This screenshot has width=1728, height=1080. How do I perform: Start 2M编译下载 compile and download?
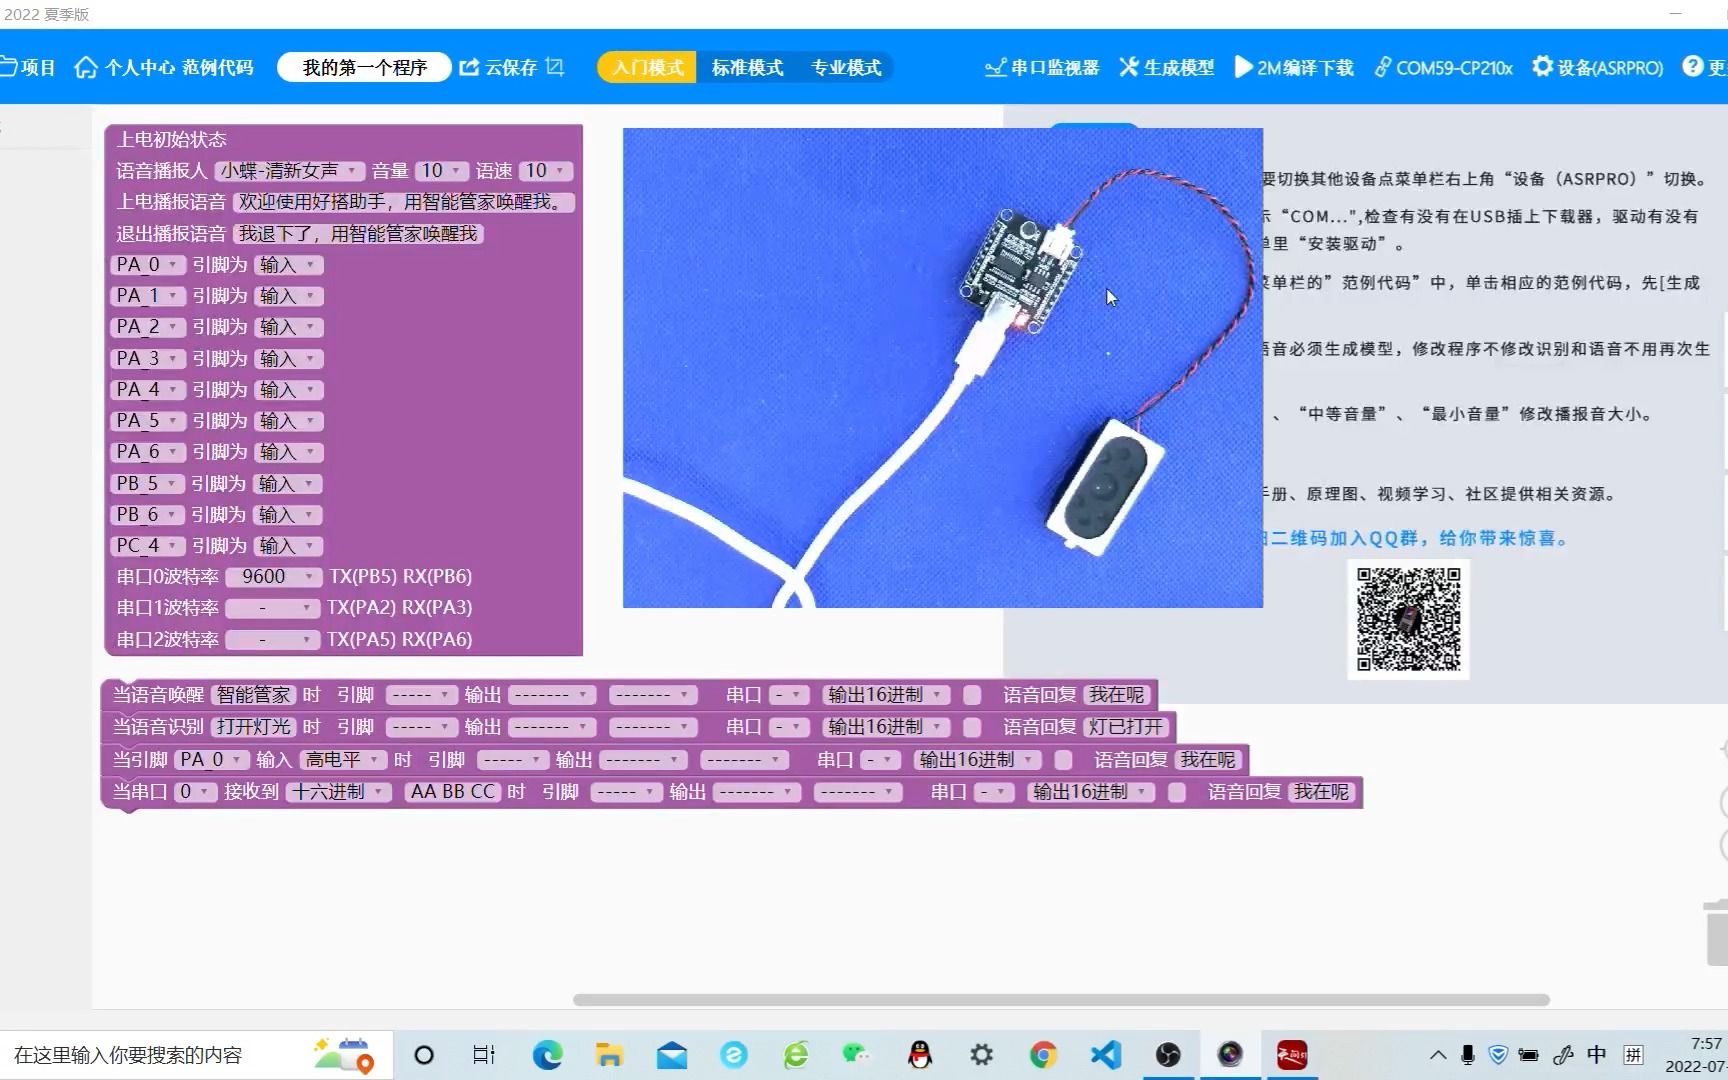[1293, 67]
